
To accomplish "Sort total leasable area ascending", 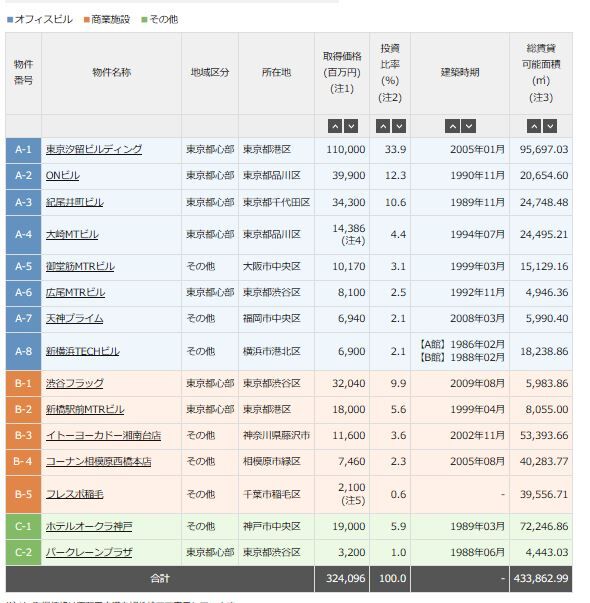I will pos(534,126).
